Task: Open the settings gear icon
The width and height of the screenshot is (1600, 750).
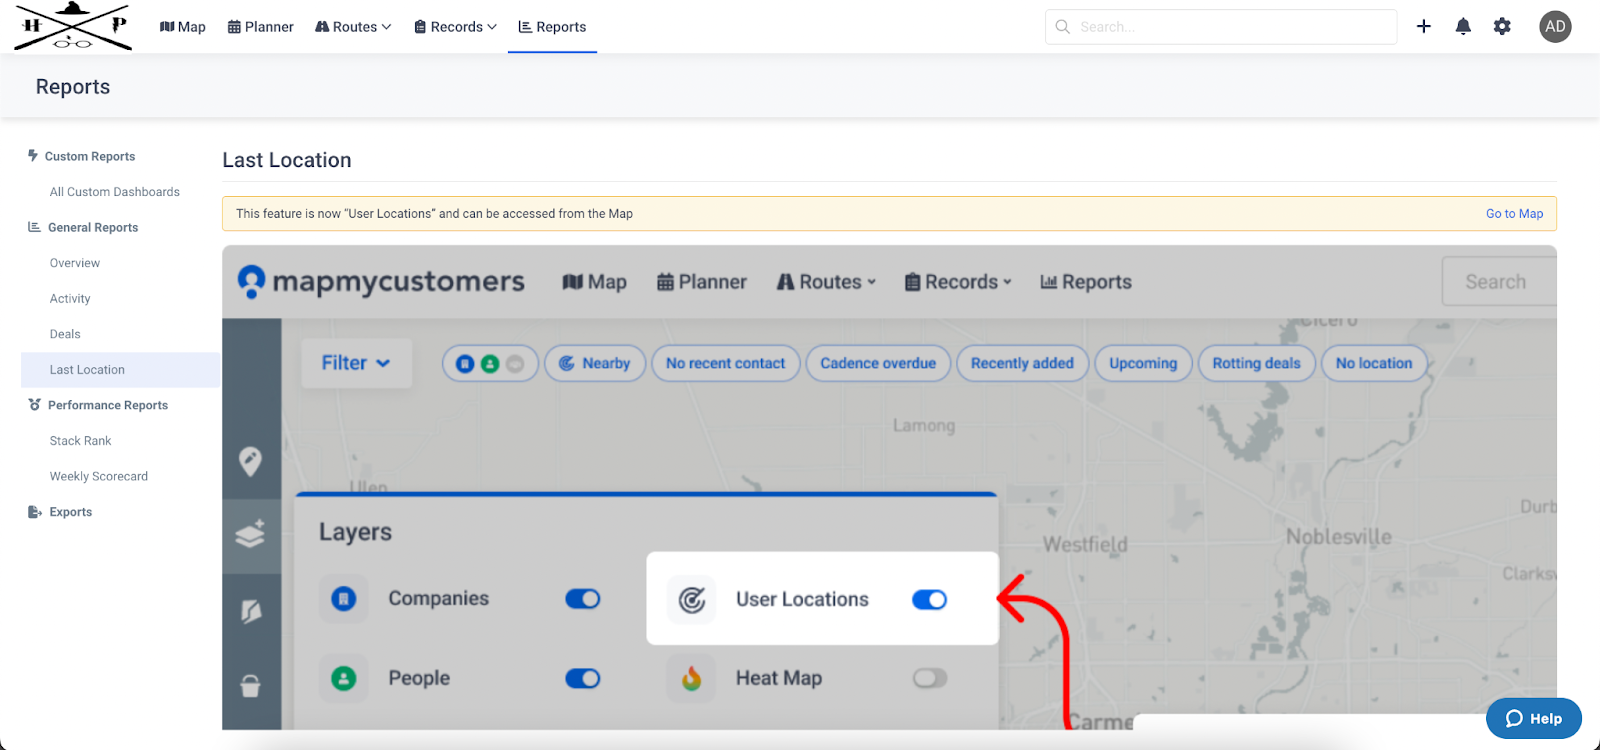Action: 1502,27
